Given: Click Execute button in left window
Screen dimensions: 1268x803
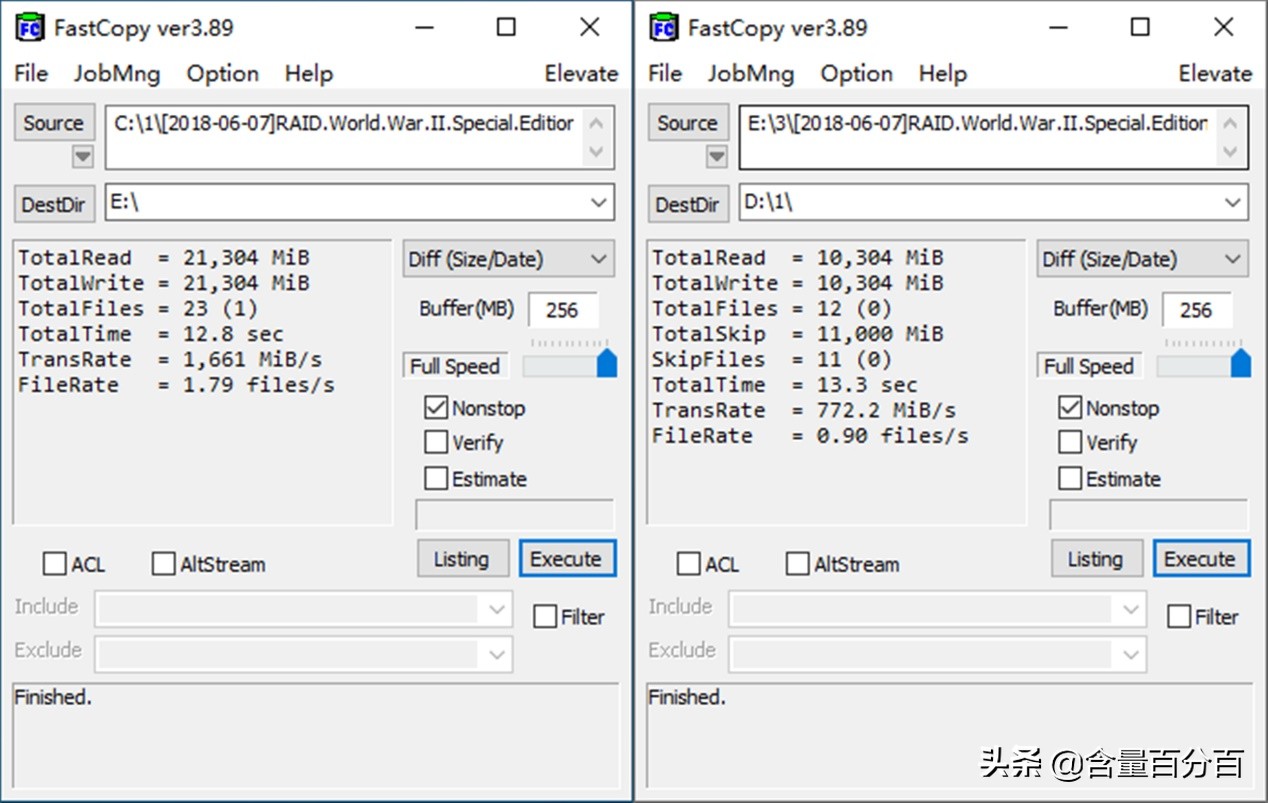Looking at the screenshot, I should tap(567, 559).
